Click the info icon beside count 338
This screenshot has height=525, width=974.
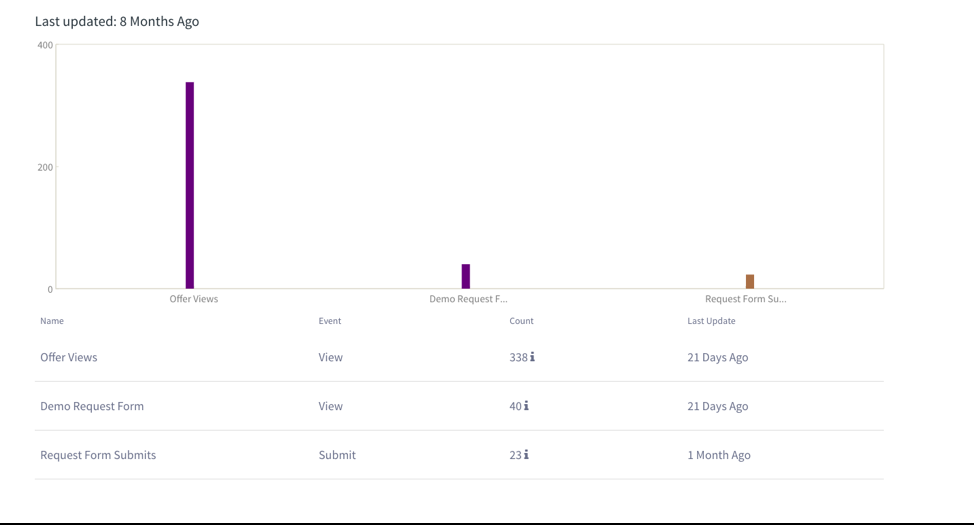point(532,357)
